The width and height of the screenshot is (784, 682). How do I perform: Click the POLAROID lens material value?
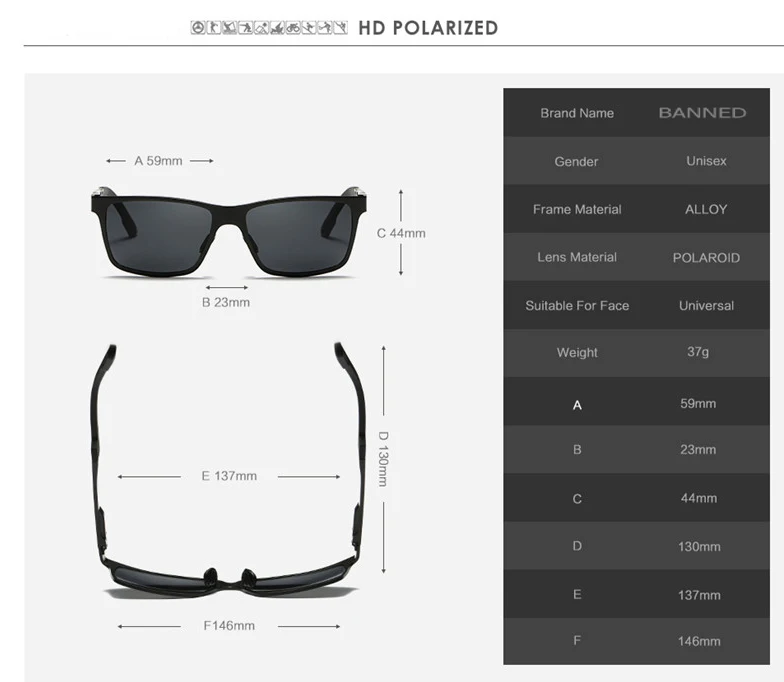coord(706,258)
